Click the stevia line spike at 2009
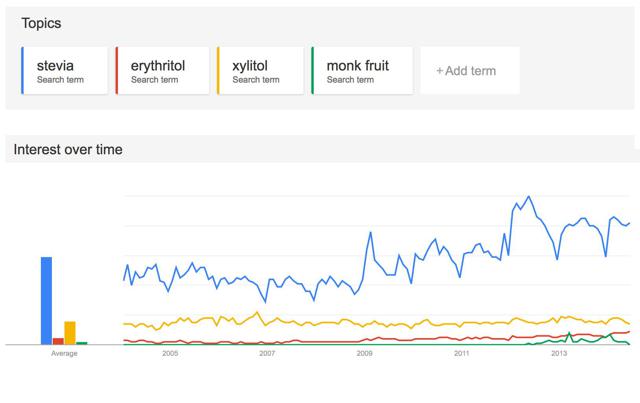The image size is (640, 403). point(371,232)
